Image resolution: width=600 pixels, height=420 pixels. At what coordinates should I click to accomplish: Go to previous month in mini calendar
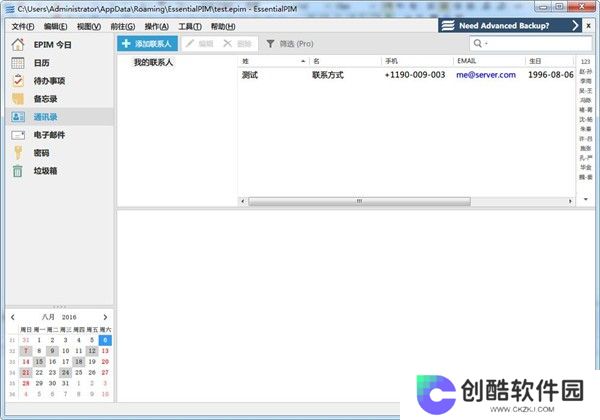point(13,317)
